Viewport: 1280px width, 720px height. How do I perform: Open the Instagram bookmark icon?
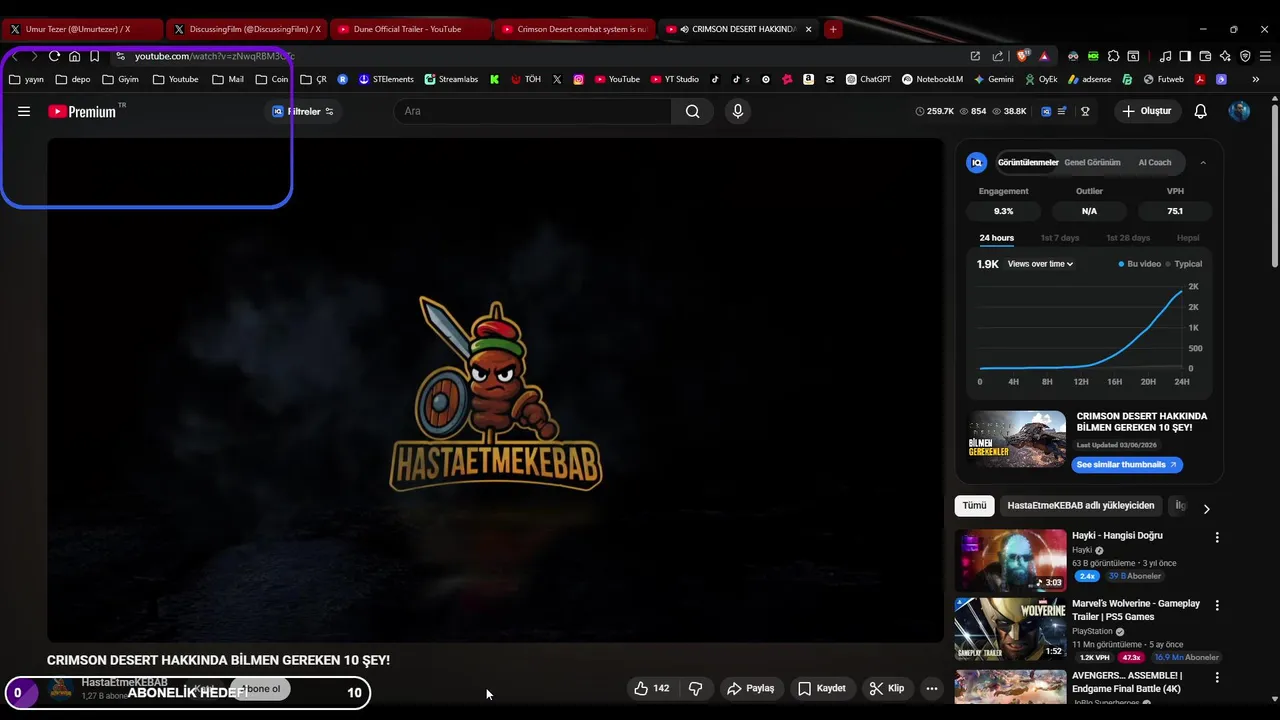[x=578, y=79]
